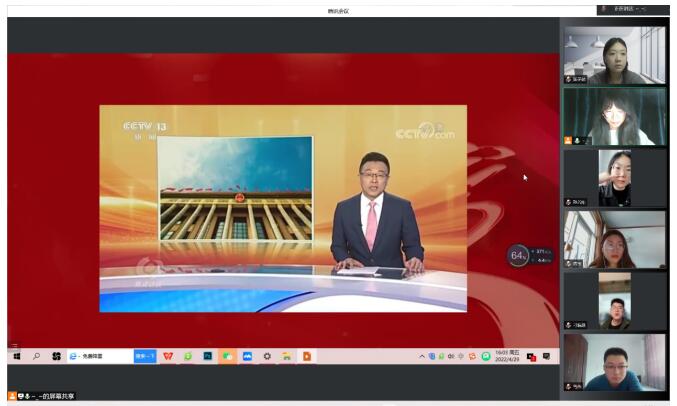Click the green battery-like tray icon

(441, 356)
